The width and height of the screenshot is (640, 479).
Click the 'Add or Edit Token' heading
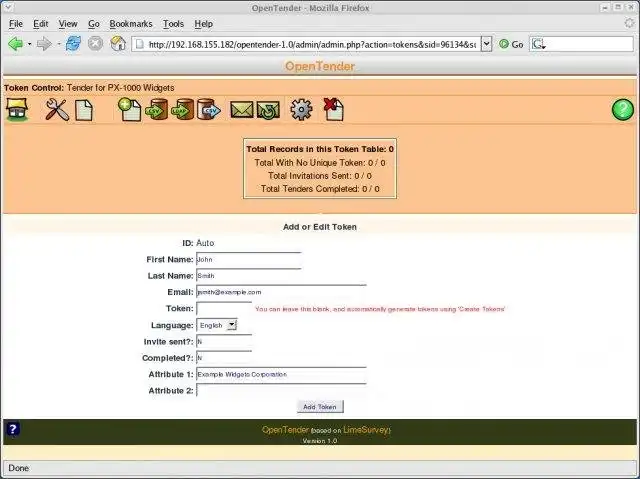tap(320, 227)
